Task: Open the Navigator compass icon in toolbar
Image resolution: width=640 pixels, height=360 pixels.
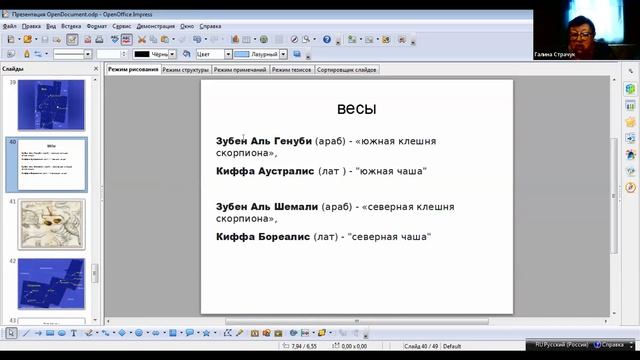Action: click(x=294, y=40)
